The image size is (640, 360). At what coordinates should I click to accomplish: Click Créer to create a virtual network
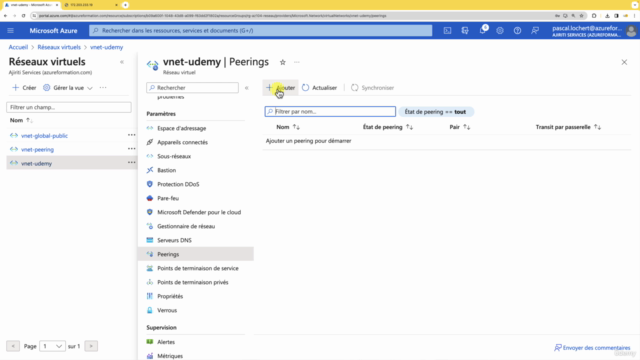pos(24,88)
